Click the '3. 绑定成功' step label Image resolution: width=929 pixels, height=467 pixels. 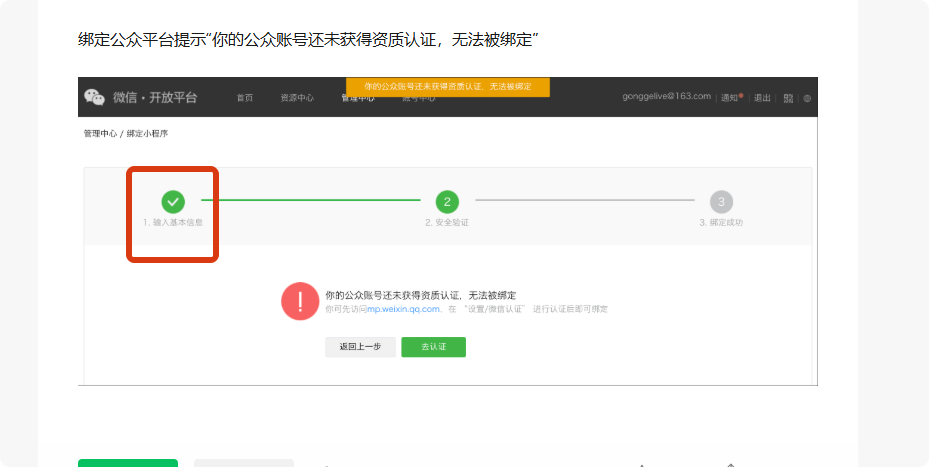pyautogui.click(x=721, y=223)
